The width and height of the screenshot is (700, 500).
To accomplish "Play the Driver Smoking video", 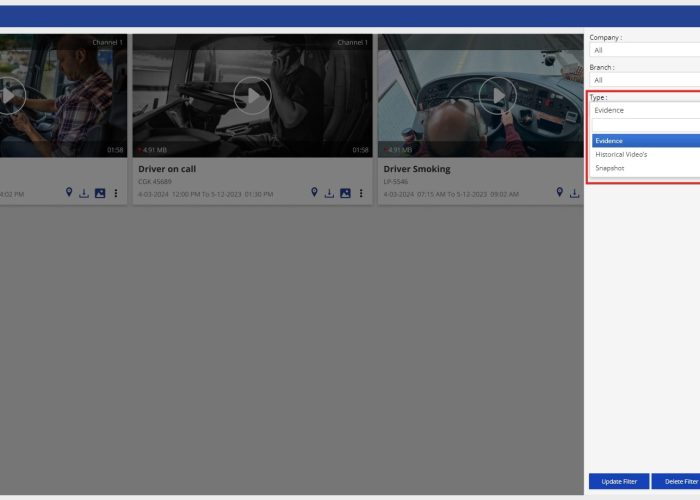I will tap(497, 95).
